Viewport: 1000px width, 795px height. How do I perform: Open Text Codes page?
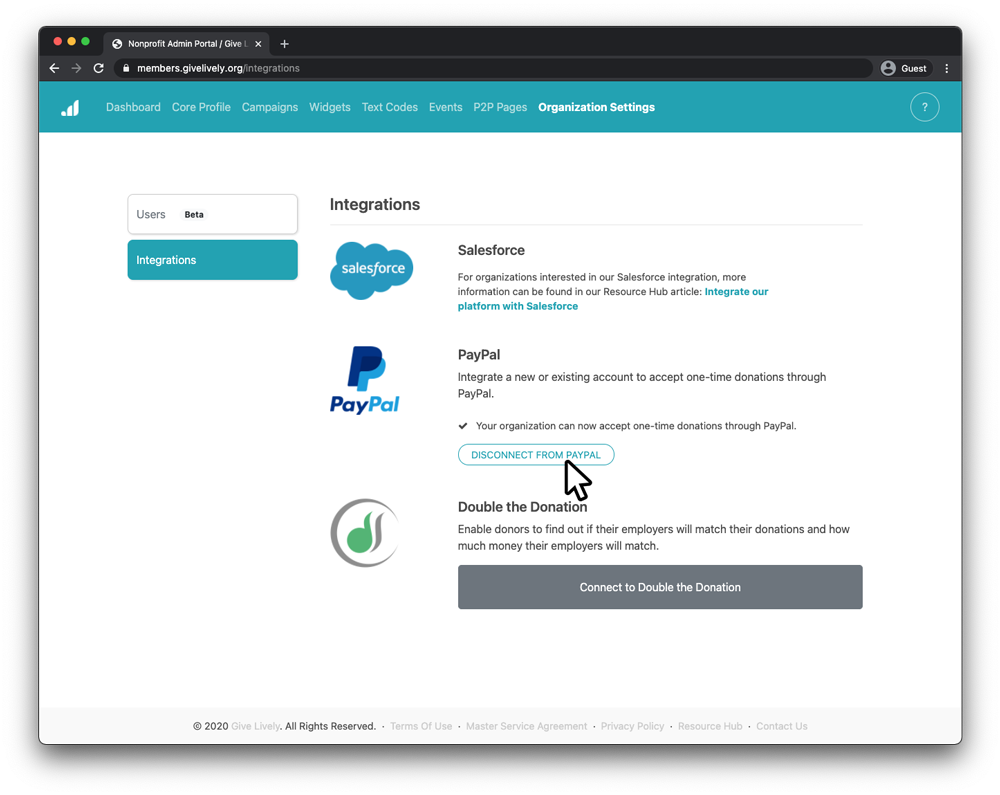click(390, 107)
